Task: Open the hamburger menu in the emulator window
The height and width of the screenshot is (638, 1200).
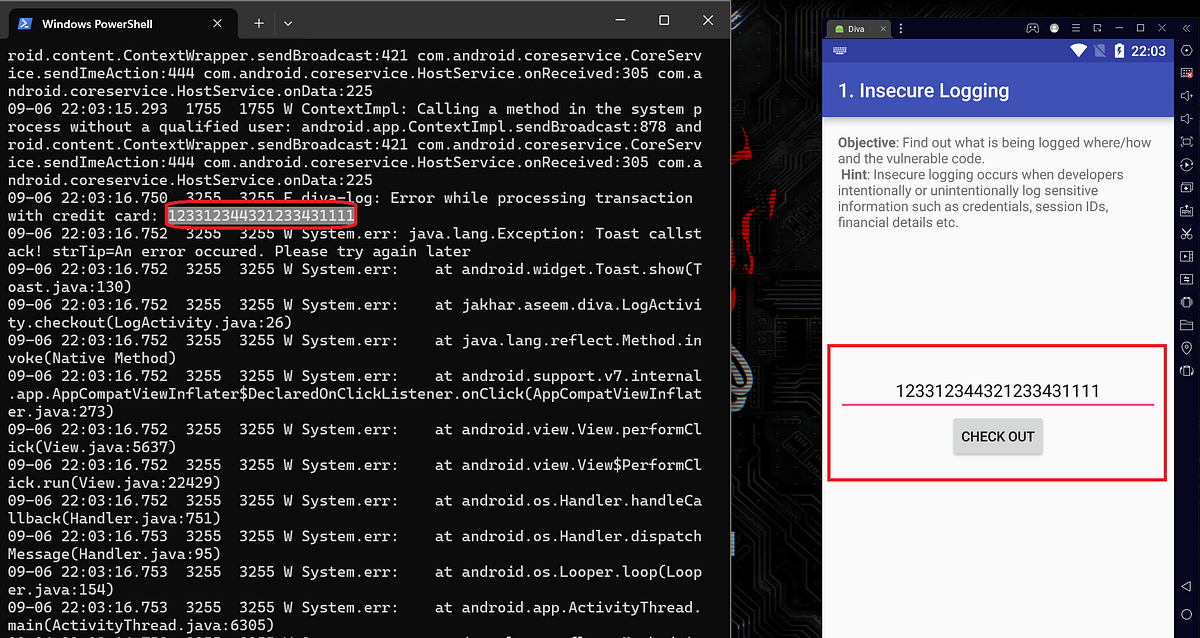Action: (x=1075, y=28)
